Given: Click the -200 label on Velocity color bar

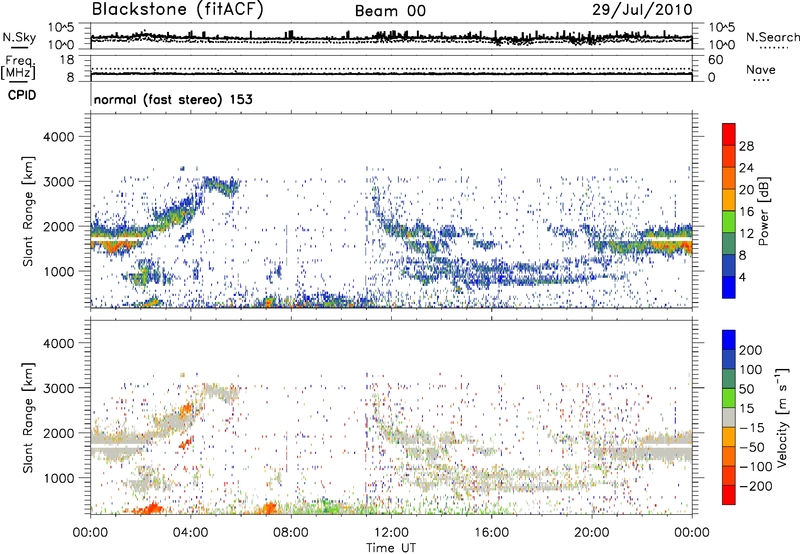Looking at the screenshot, I should click(756, 486).
